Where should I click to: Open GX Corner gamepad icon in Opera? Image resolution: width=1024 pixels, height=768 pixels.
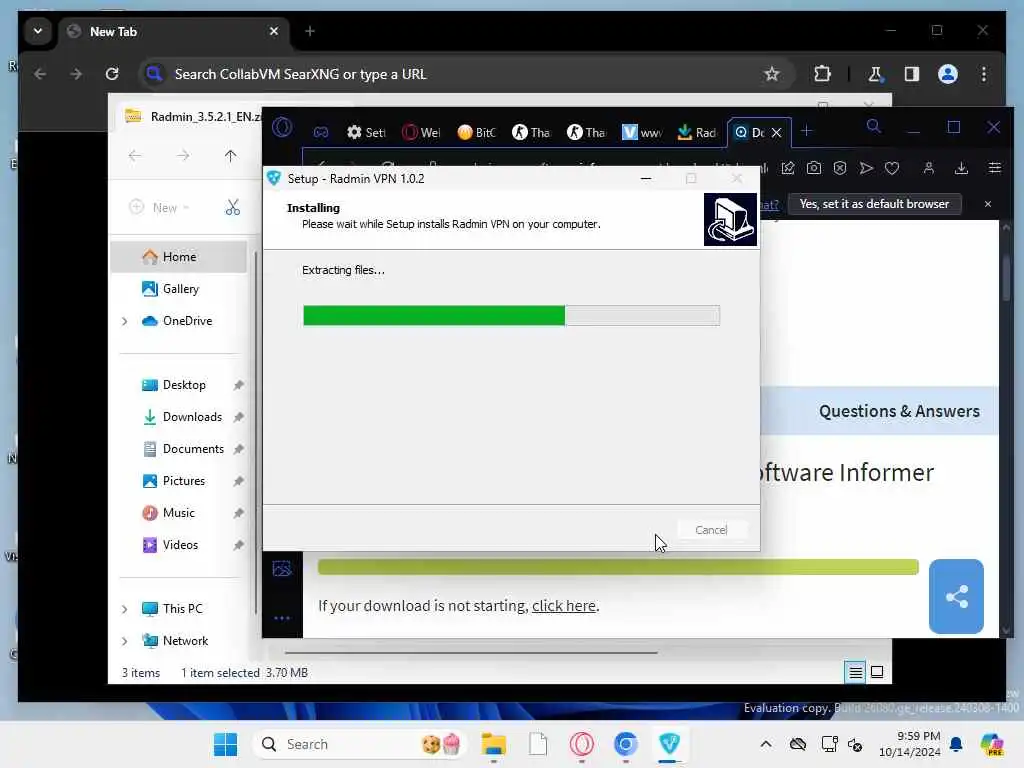point(321,132)
